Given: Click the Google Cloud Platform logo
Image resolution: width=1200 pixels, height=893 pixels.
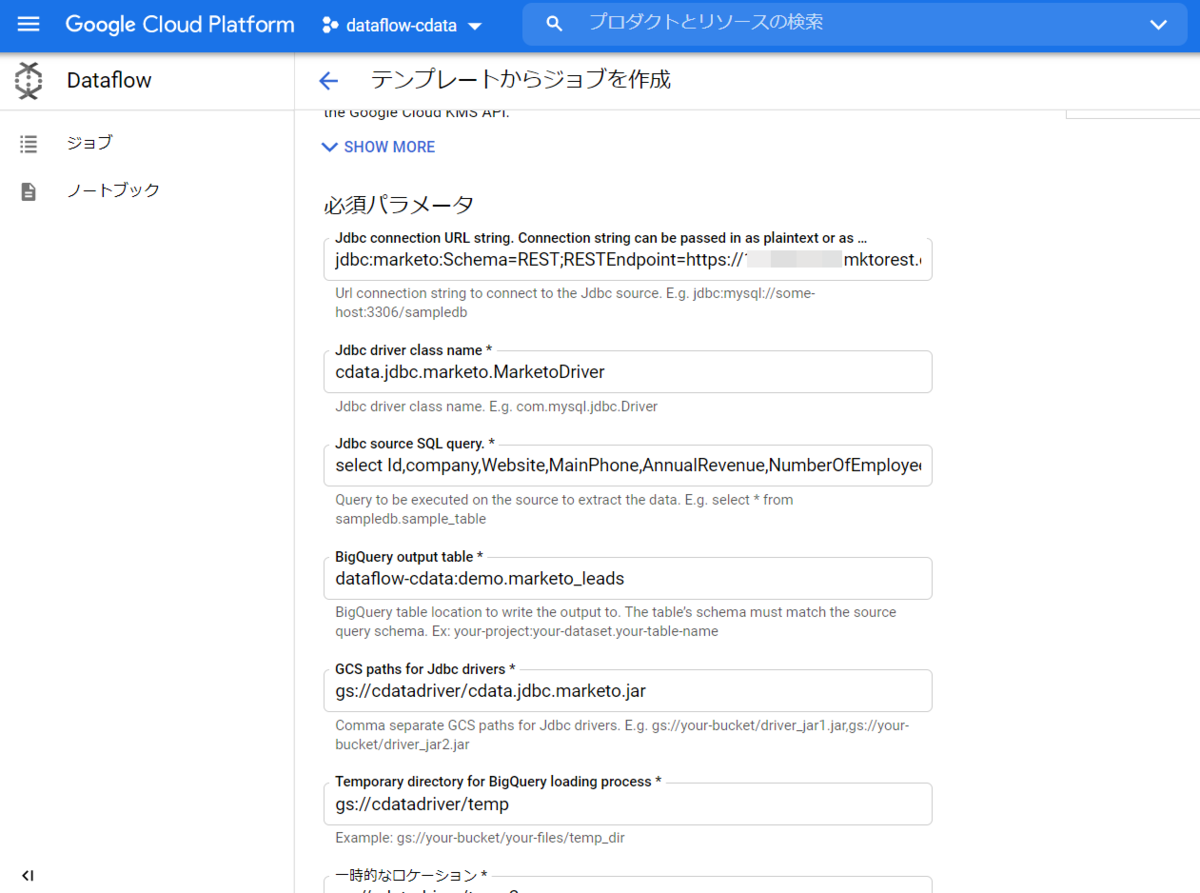Looking at the screenshot, I should tap(180, 24).
